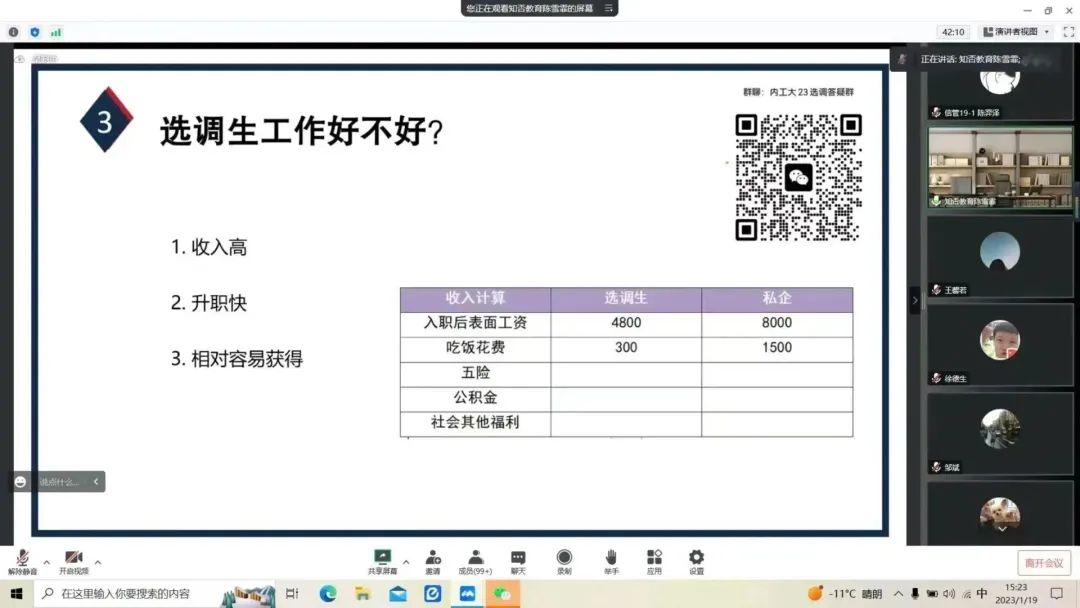Unmute the microphone (解除静音)
1080x608 pixels.
point(22,559)
